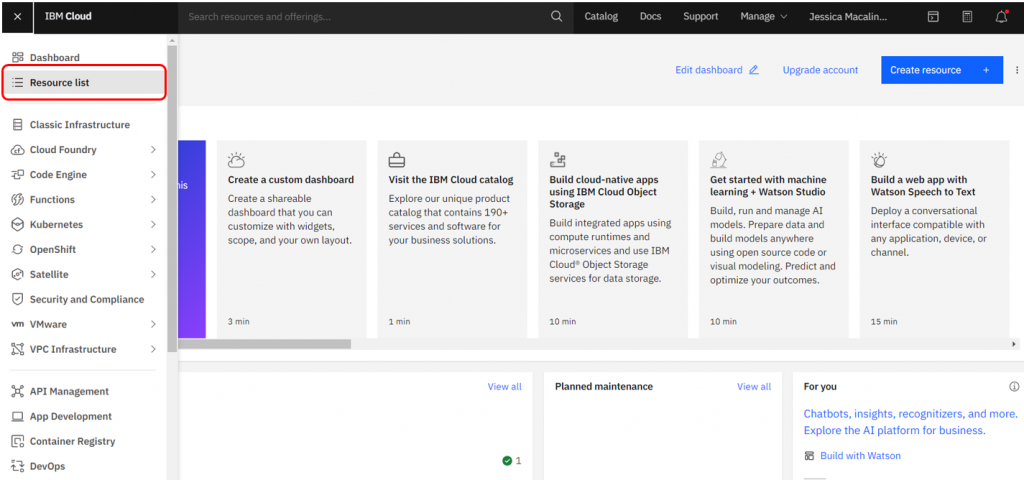Click View all beside Planned maintenance
The height and width of the screenshot is (480, 1024).
(x=754, y=387)
